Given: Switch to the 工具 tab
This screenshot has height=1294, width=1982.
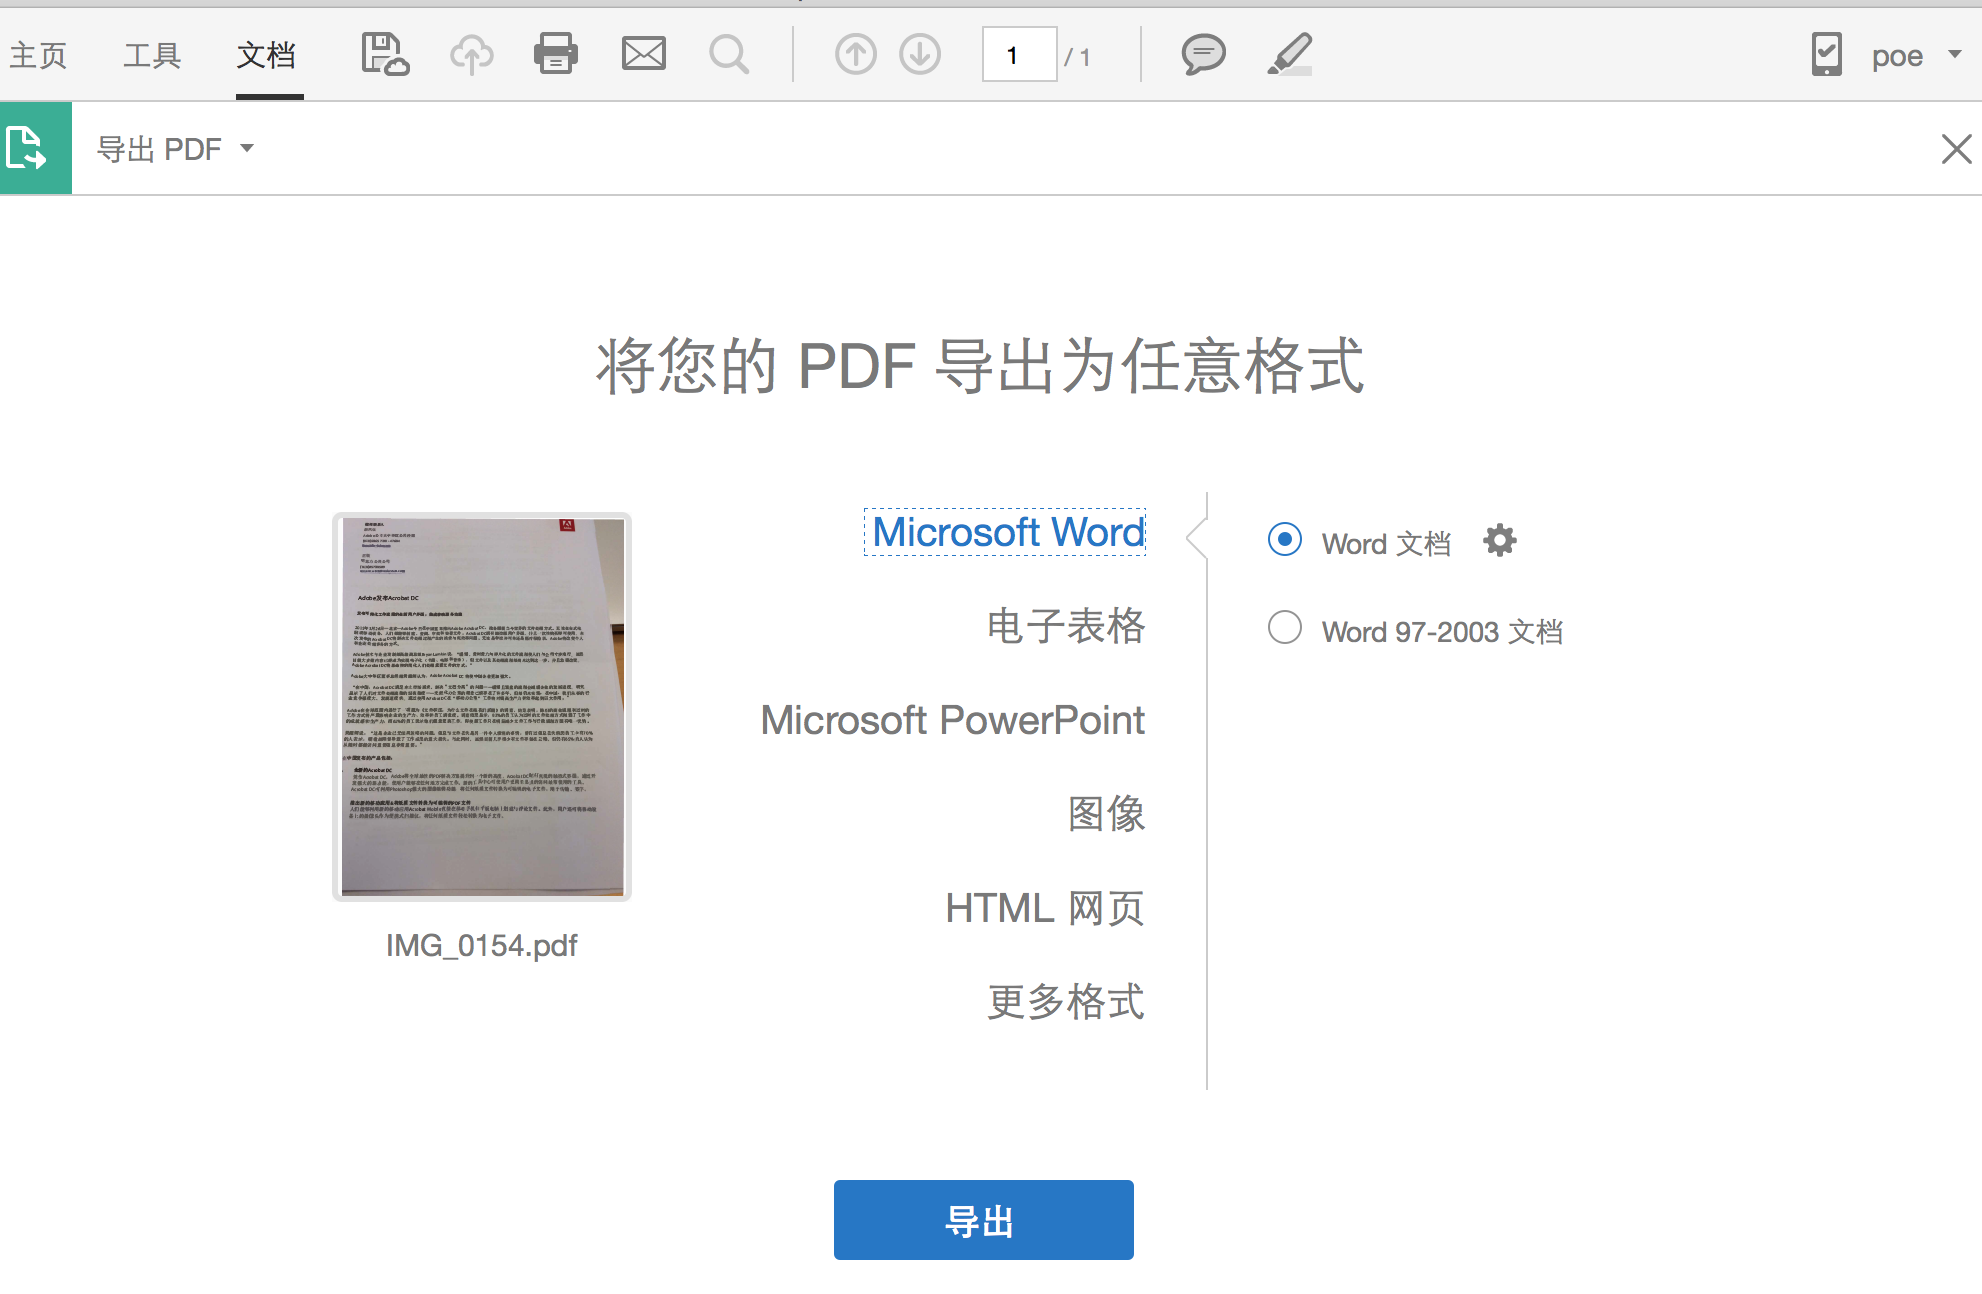Looking at the screenshot, I should 152,55.
